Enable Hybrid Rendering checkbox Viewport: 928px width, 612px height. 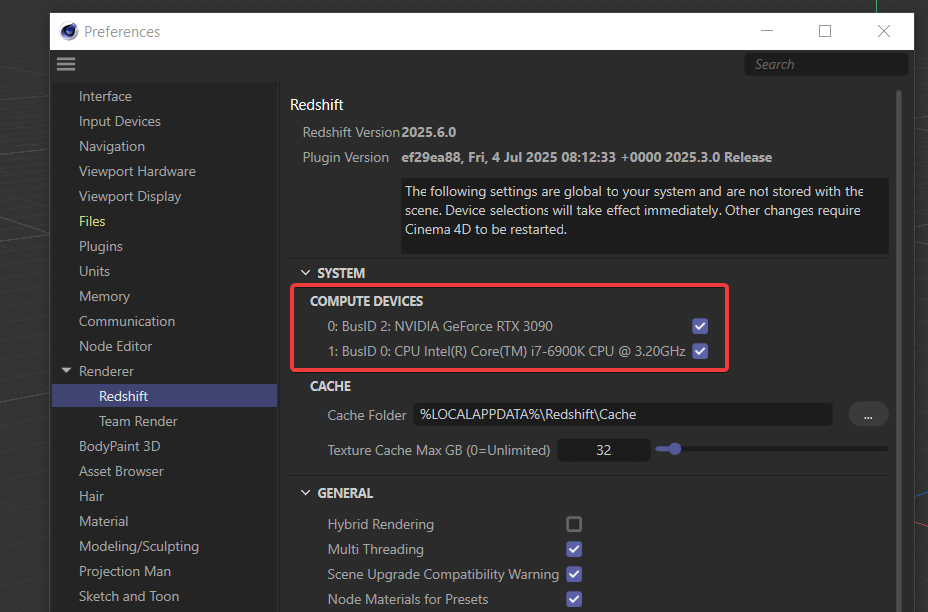coord(574,524)
